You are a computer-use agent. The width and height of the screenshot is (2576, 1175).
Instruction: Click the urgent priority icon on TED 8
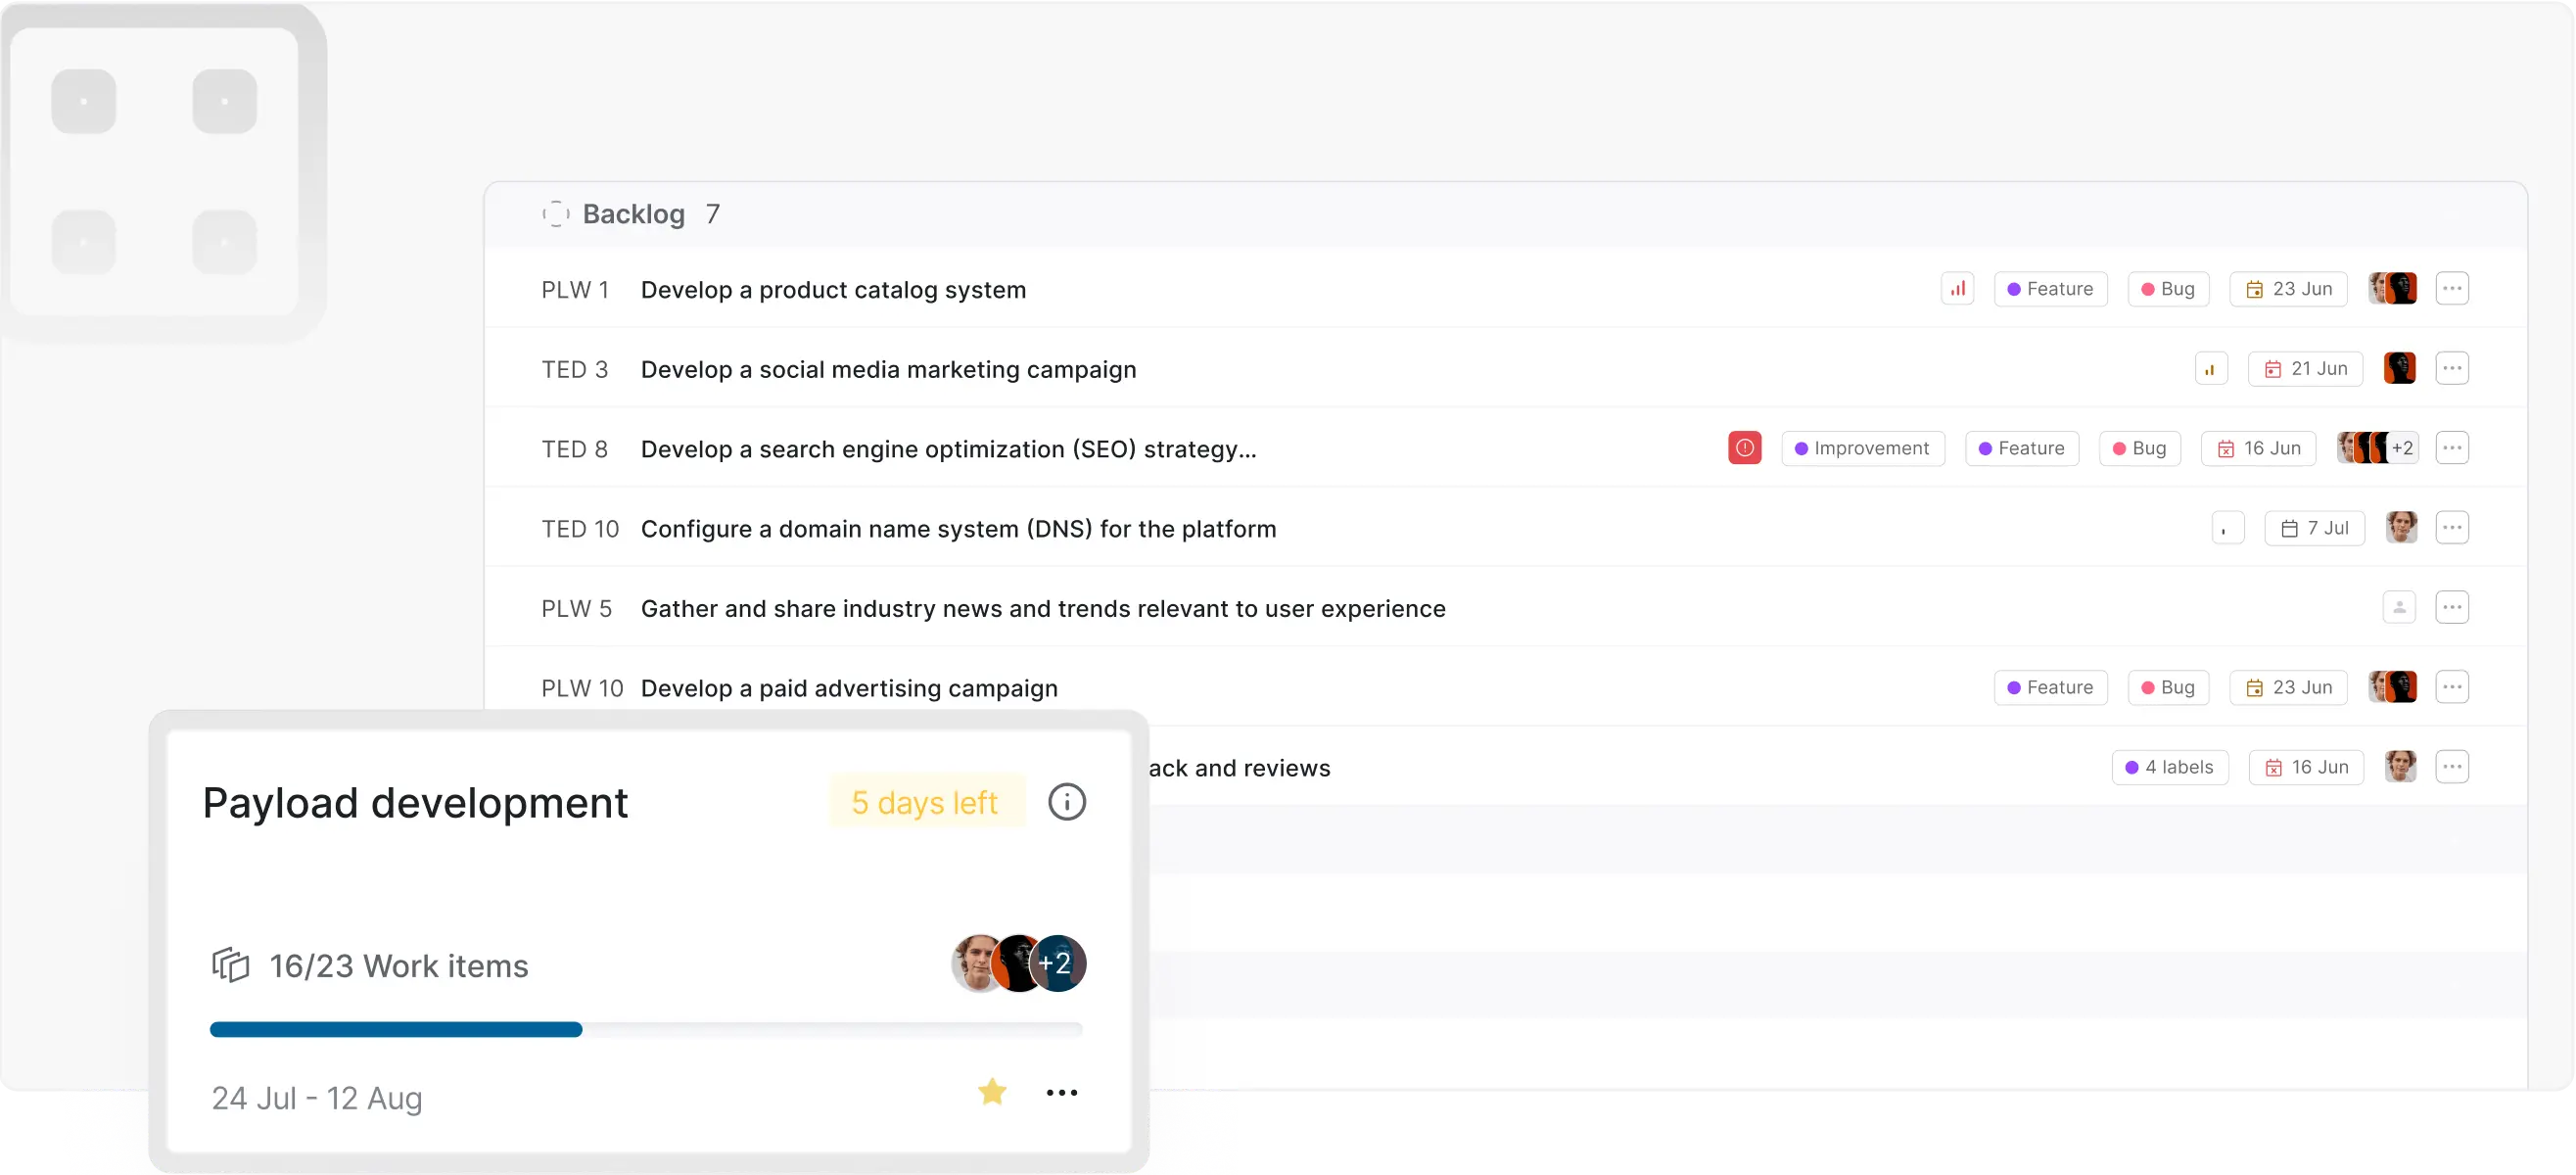[x=1744, y=448]
